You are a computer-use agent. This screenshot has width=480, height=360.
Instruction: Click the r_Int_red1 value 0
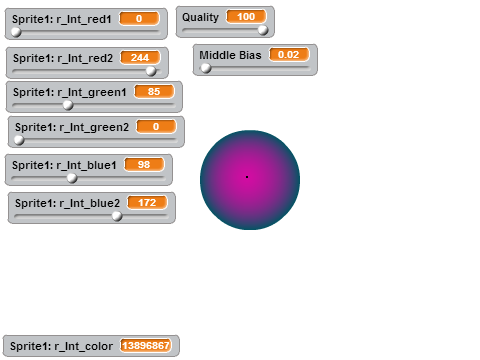[x=139, y=18]
